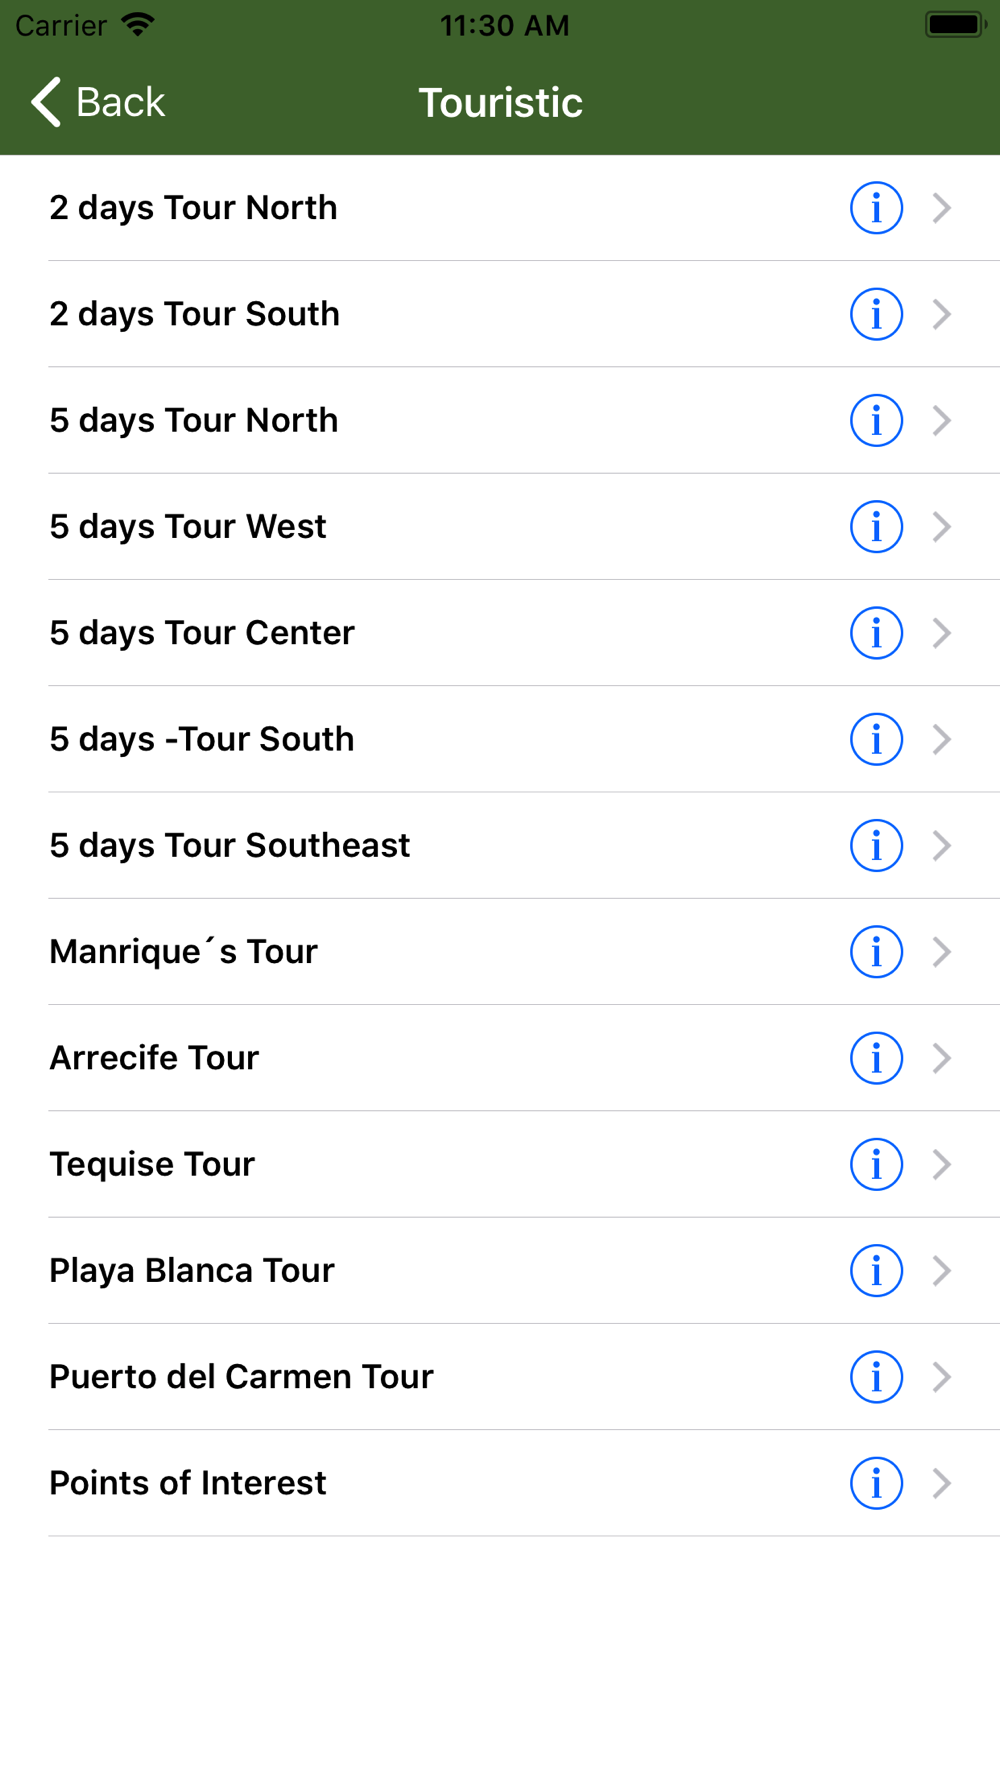Choose the 5 days Tour Center entry
The image size is (1000, 1778).
pos(202,633)
